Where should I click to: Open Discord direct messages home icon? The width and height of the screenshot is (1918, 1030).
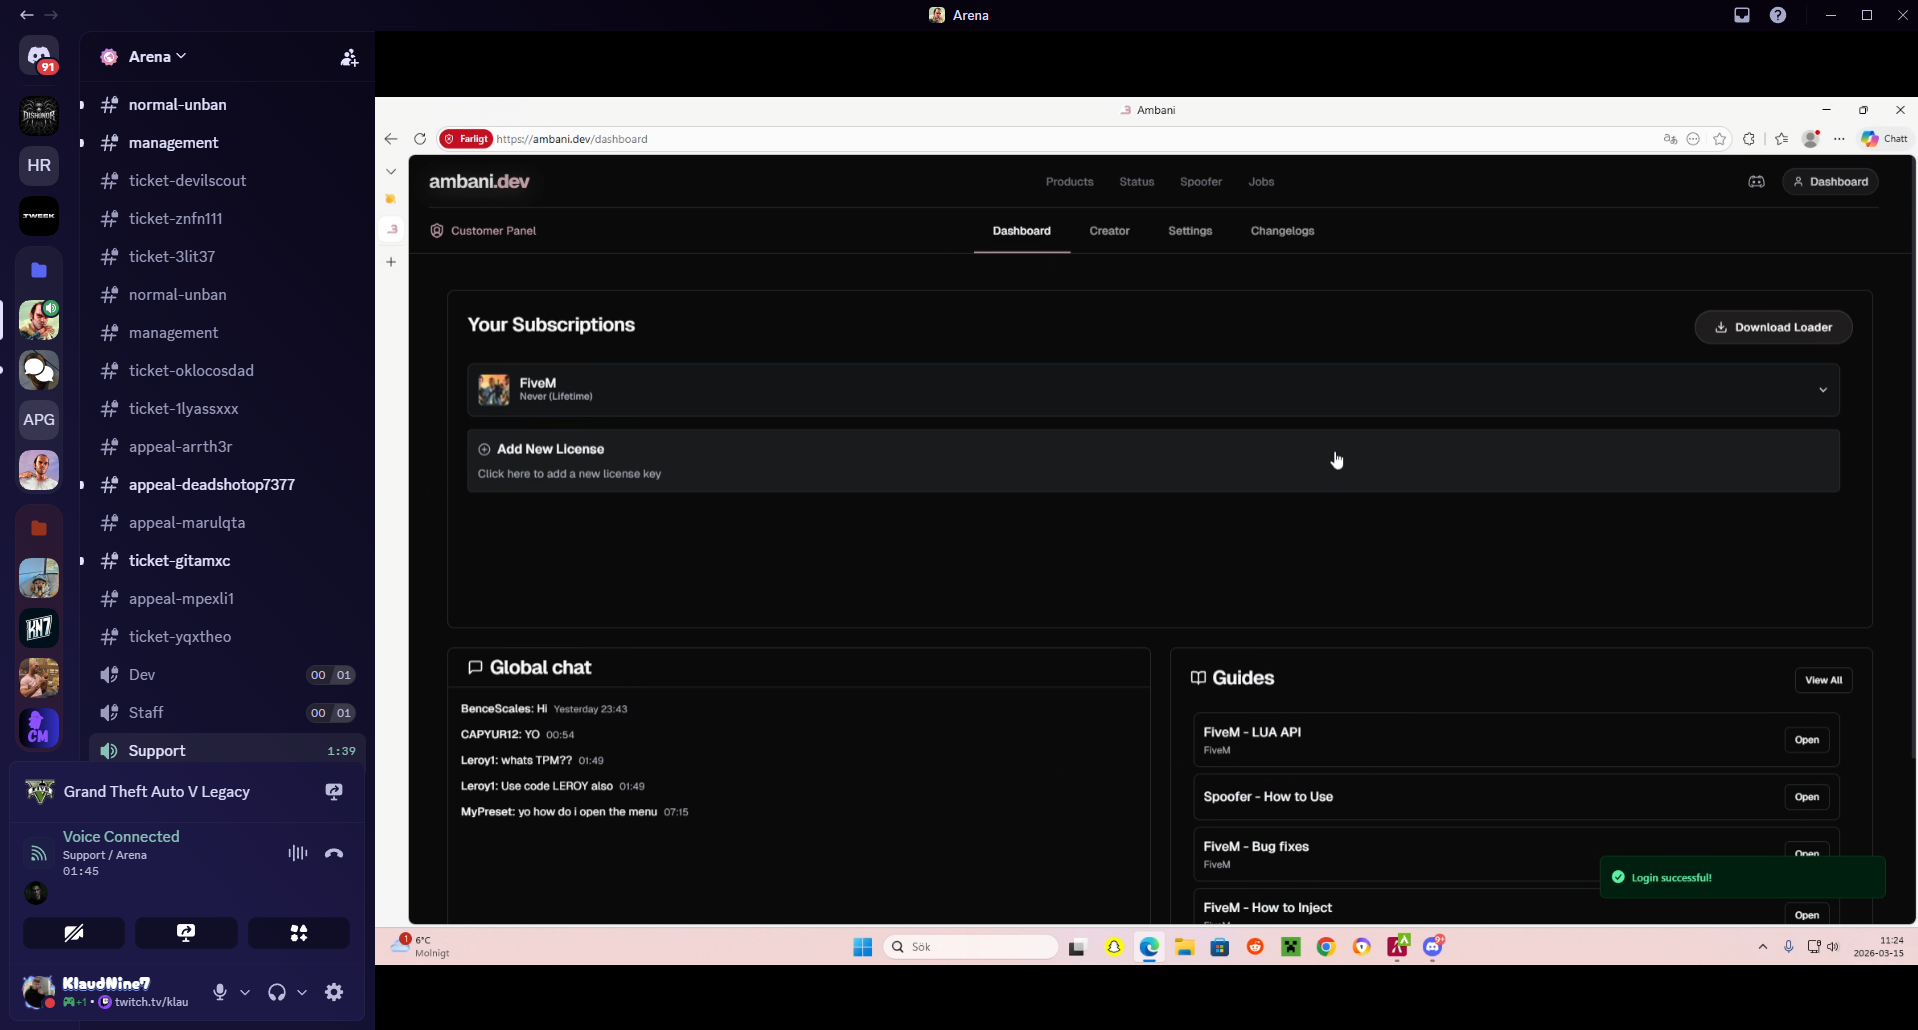[39, 57]
